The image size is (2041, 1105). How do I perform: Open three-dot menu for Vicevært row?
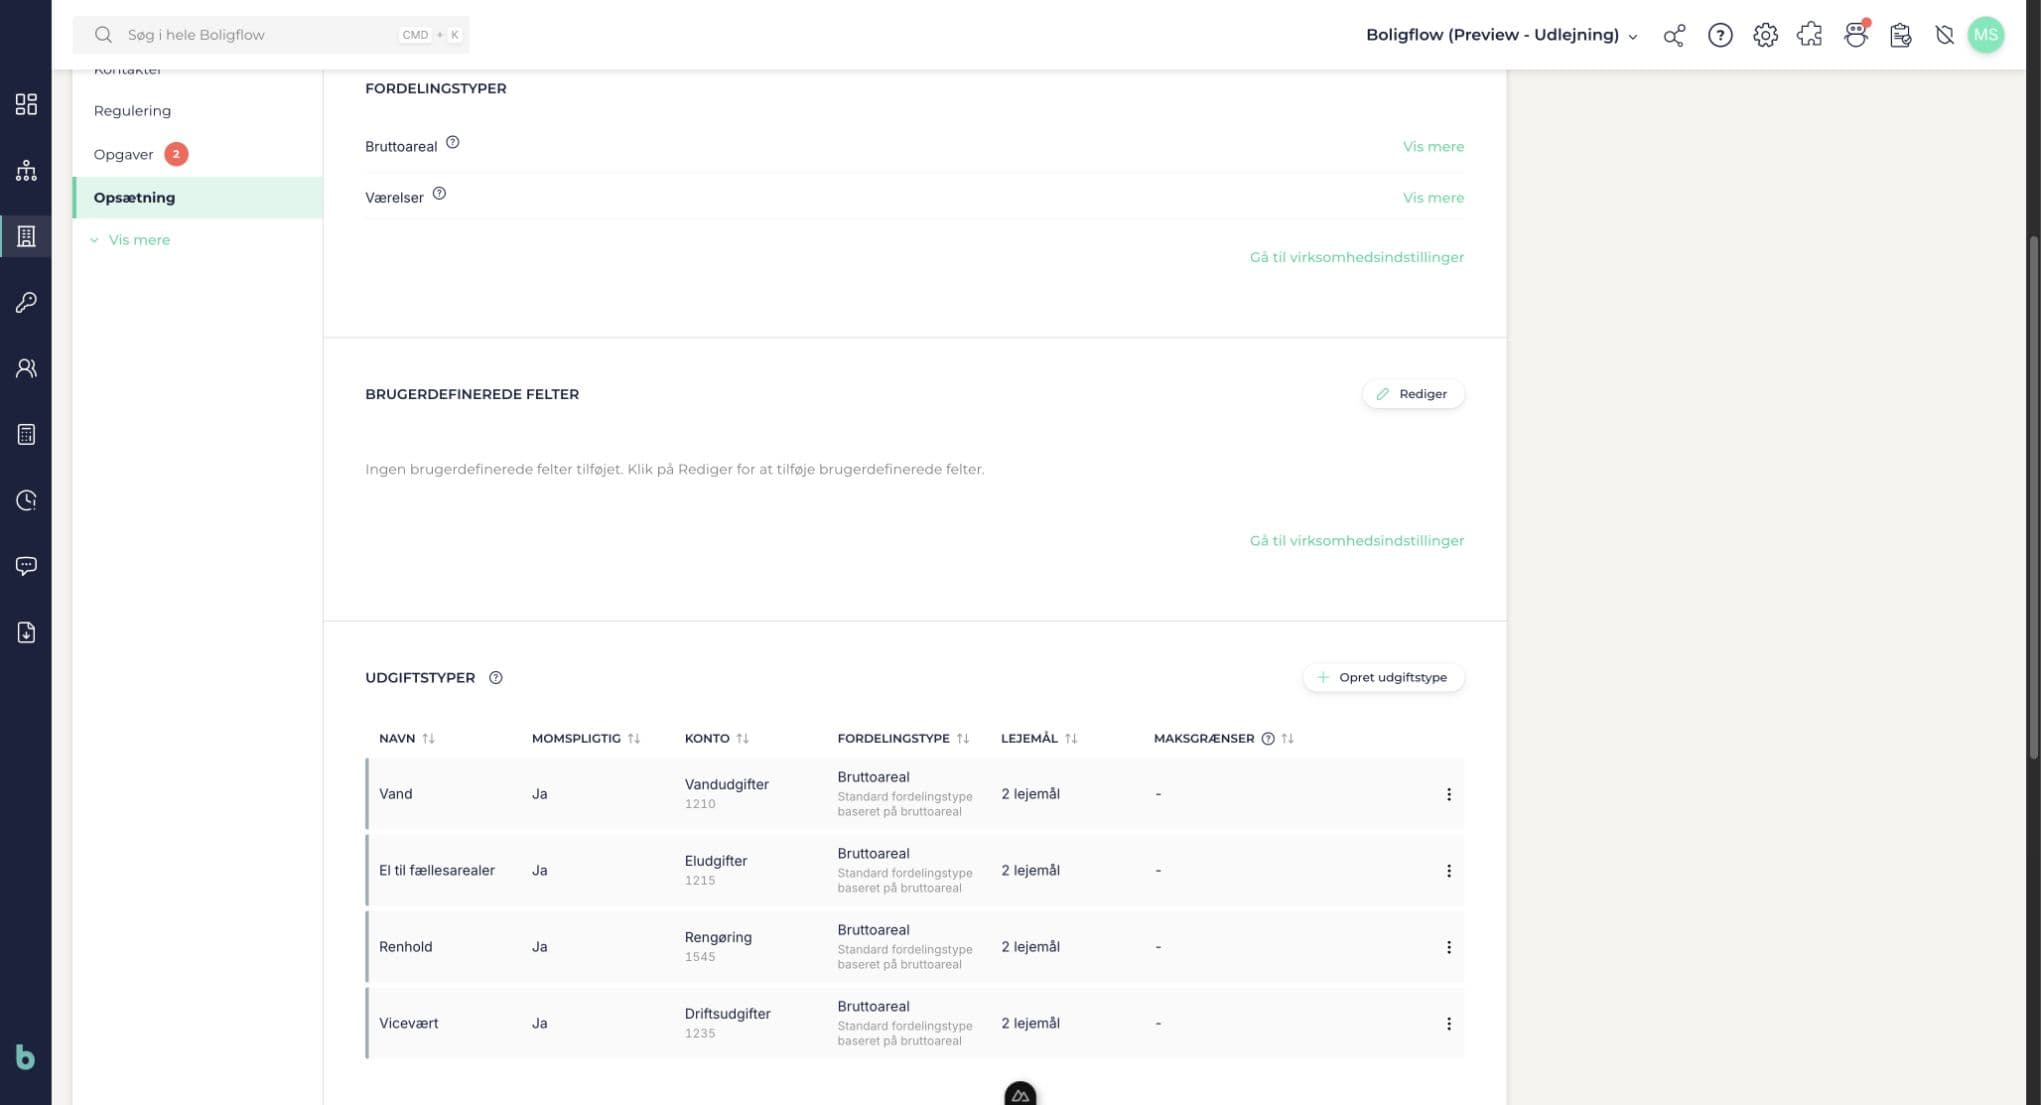tap(1448, 1023)
